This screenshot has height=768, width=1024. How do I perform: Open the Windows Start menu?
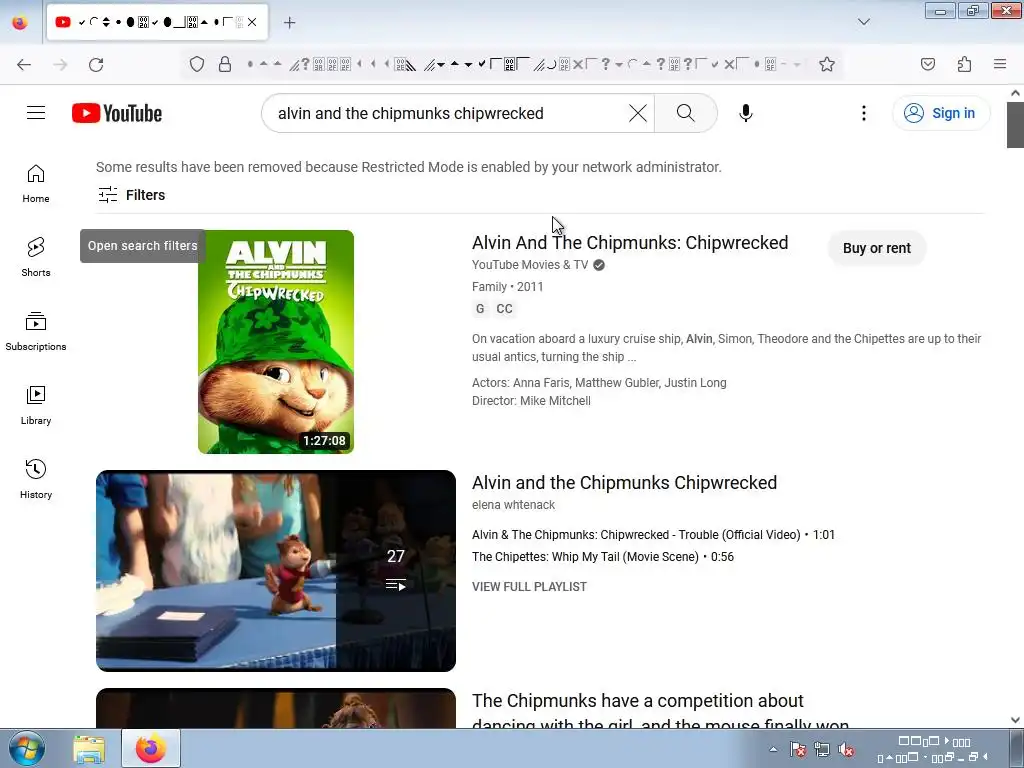click(x=26, y=748)
